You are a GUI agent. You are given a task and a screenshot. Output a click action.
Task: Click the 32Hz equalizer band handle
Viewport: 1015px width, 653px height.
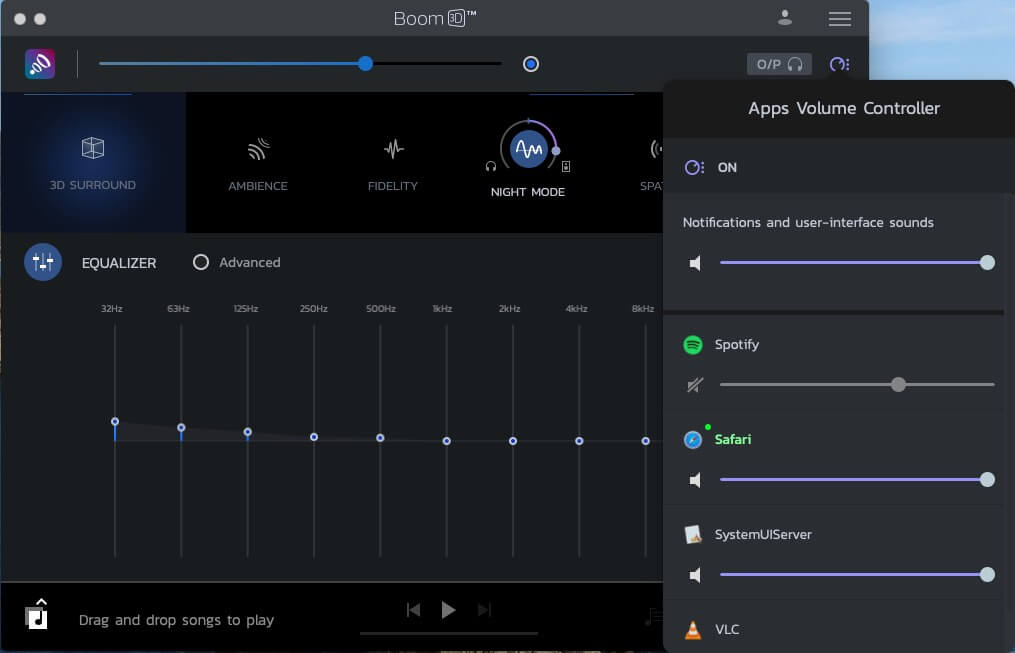115,421
